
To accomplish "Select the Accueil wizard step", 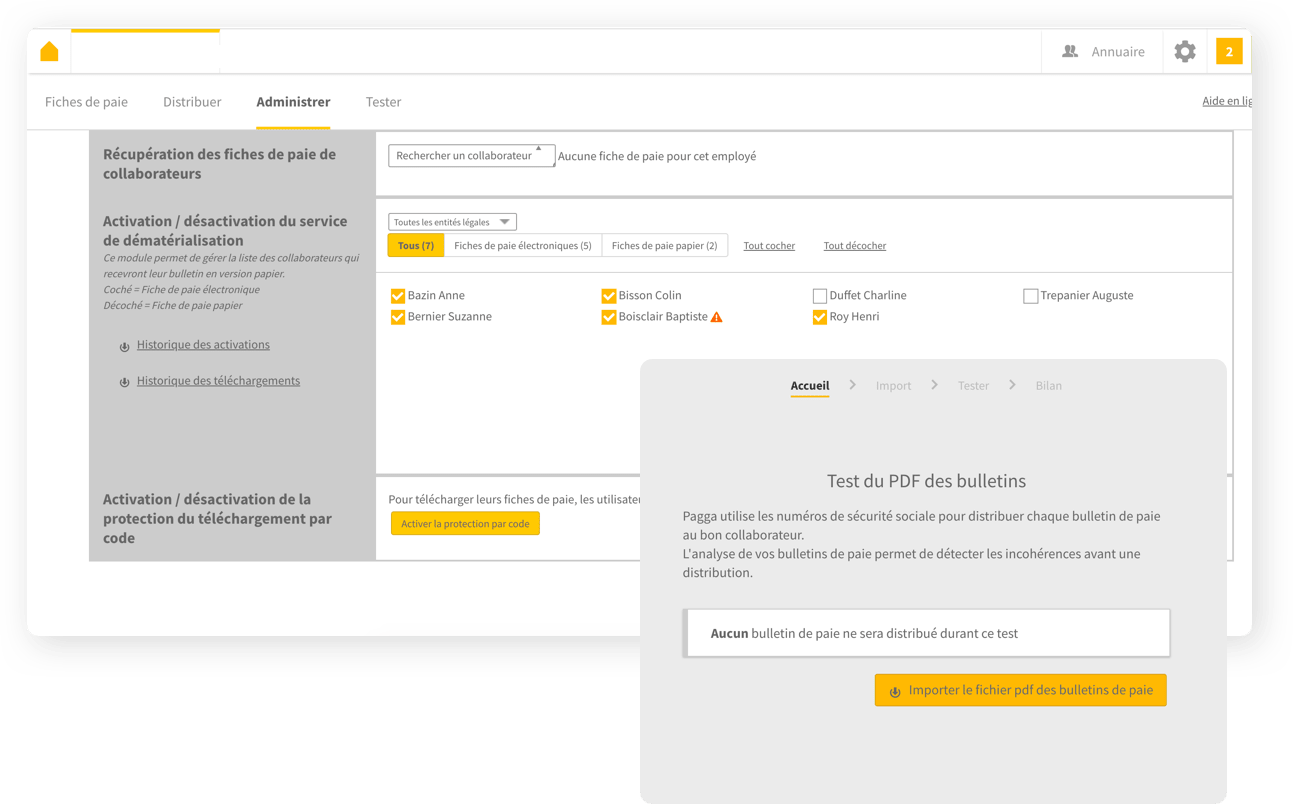I will [810, 386].
